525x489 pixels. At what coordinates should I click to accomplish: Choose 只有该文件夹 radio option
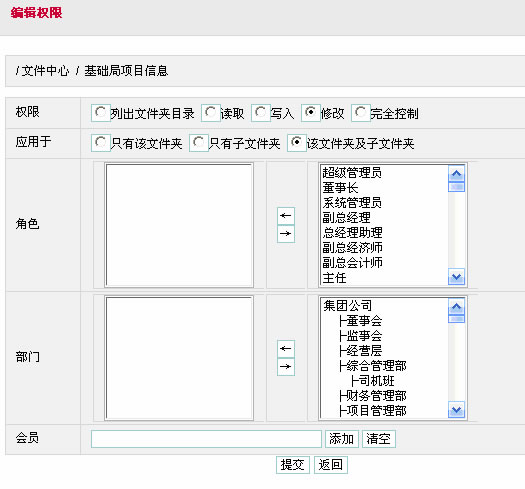coord(100,143)
